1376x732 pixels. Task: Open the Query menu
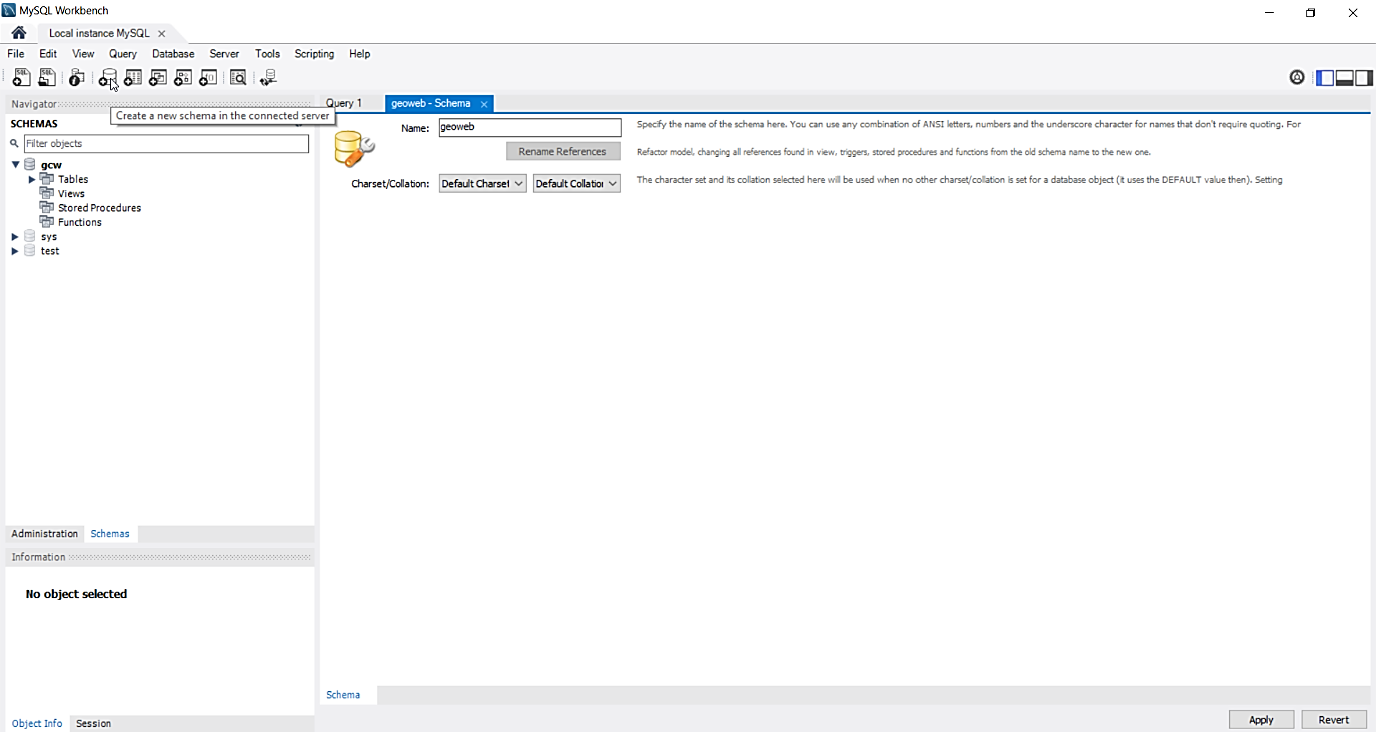[123, 54]
